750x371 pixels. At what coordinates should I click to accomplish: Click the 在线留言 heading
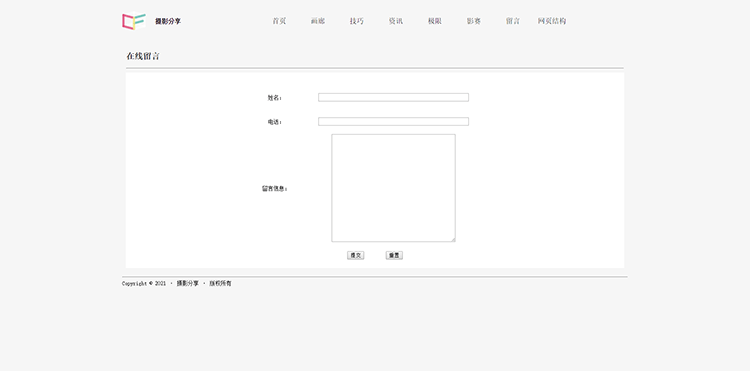[x=143, y=56]
